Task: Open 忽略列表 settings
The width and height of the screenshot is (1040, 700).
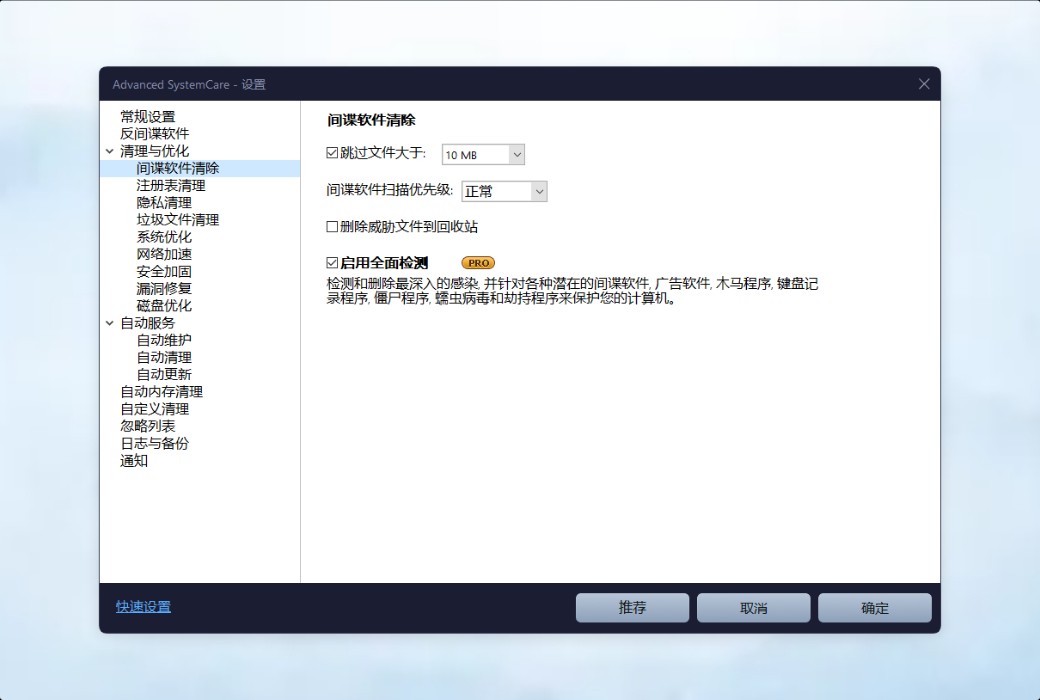Action: [x=148, y=427]
